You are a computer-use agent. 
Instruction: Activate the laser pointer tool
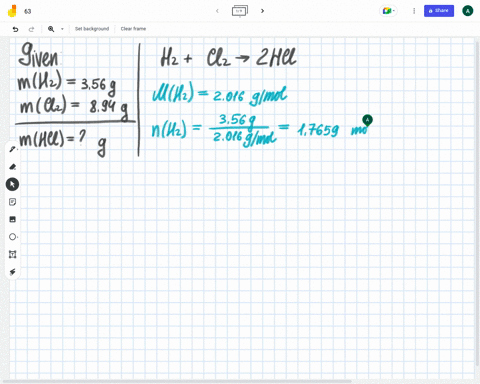12,272
